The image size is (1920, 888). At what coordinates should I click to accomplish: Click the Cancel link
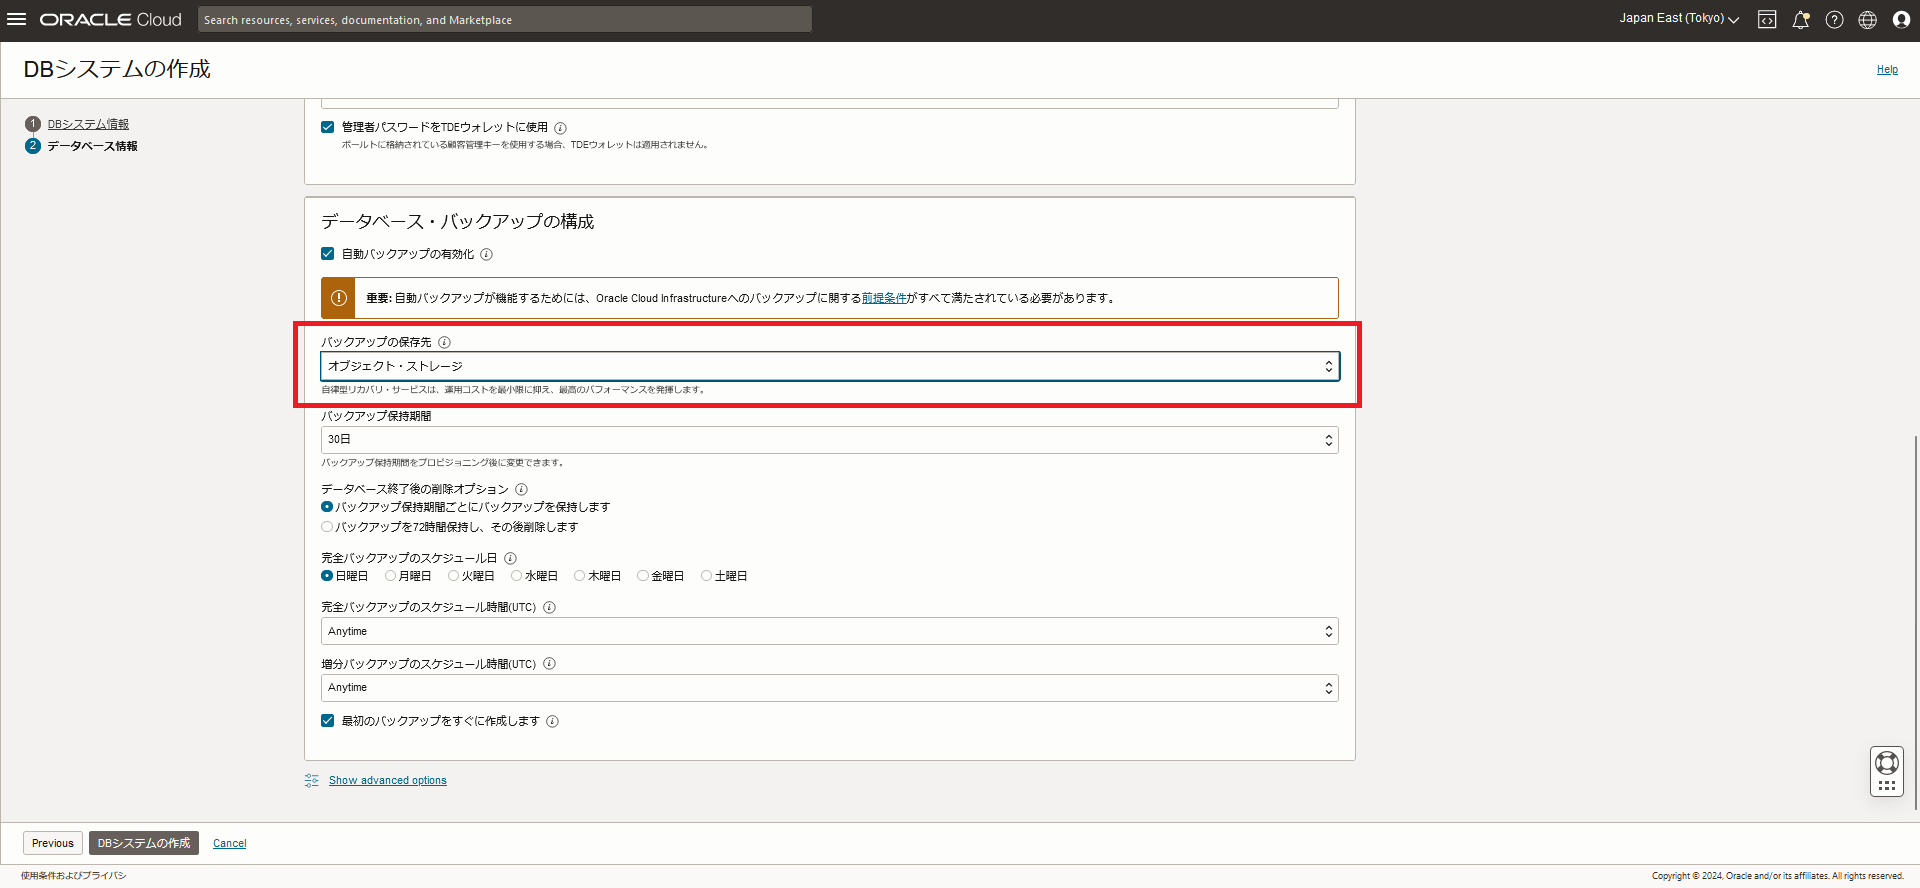(230, 844)
